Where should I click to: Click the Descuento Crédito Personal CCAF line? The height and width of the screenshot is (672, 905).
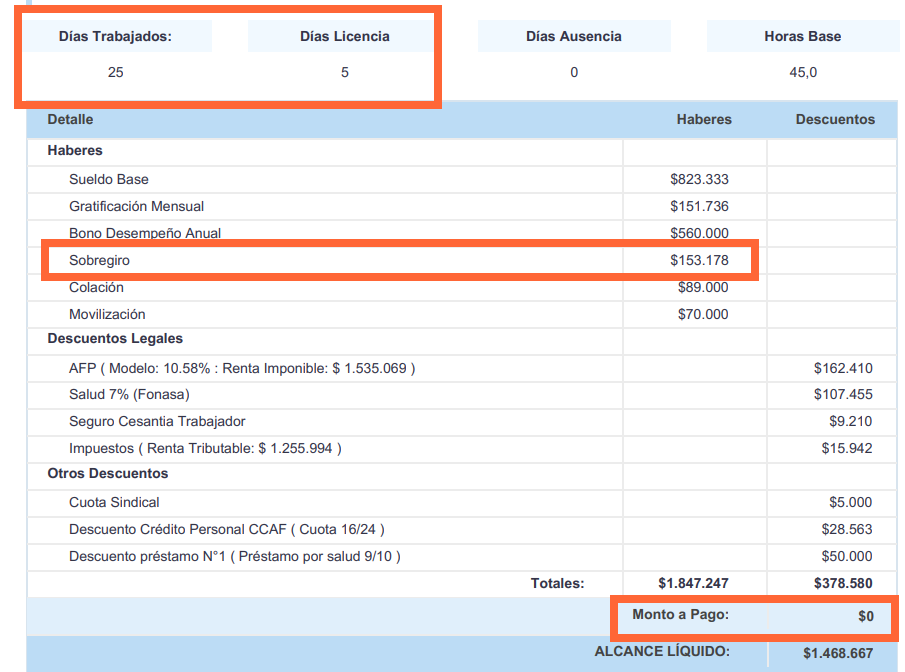coord(226,529)
